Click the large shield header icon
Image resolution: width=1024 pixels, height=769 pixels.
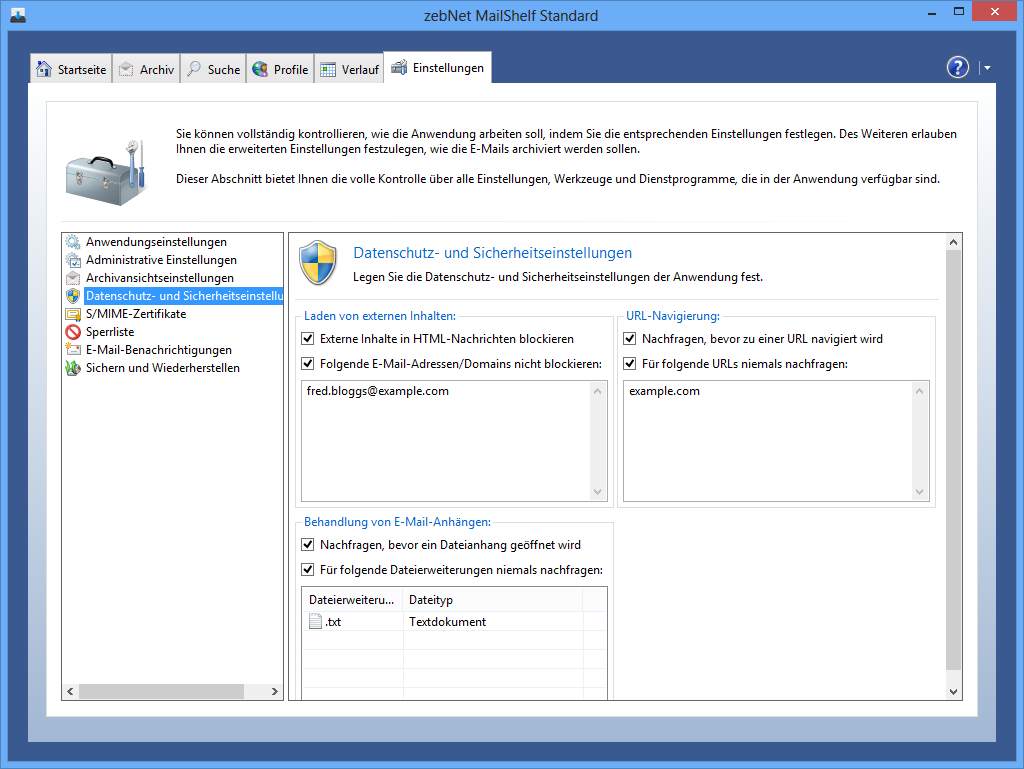tap(318, 262)
